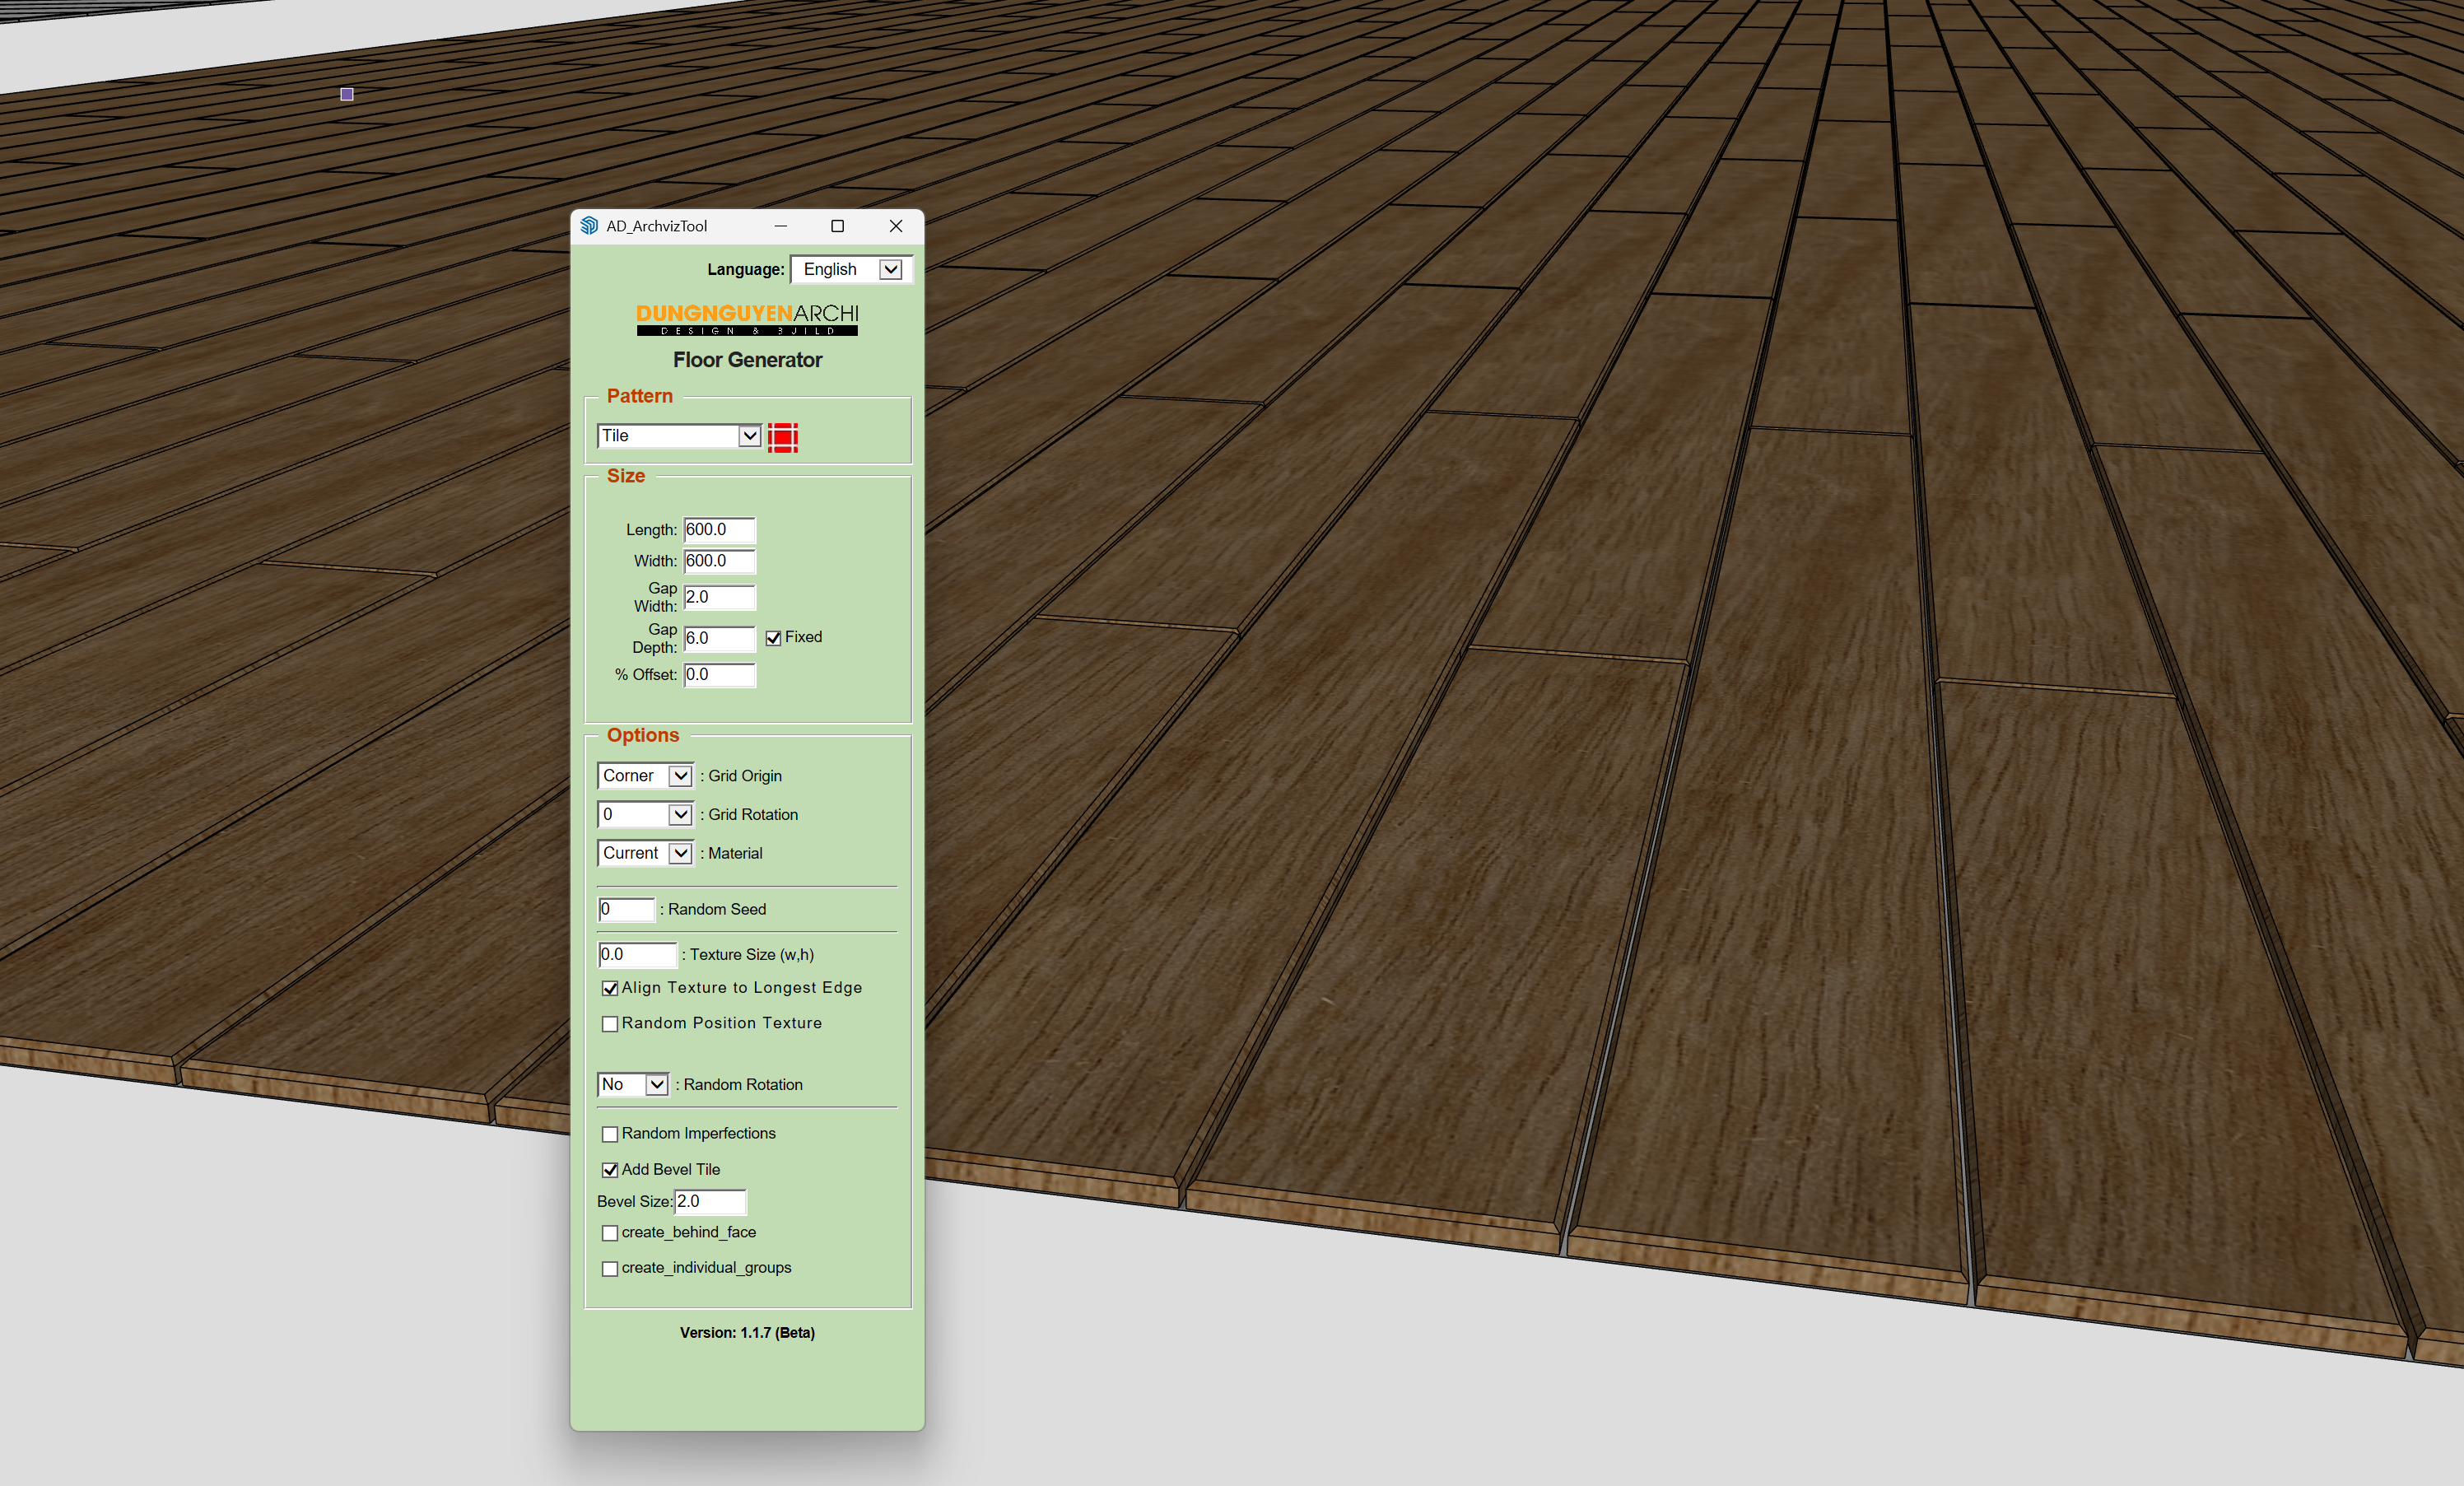This screenshot has width=2464, height=1486.
Task: Click the % Offset input field
Action: [719, 675]
